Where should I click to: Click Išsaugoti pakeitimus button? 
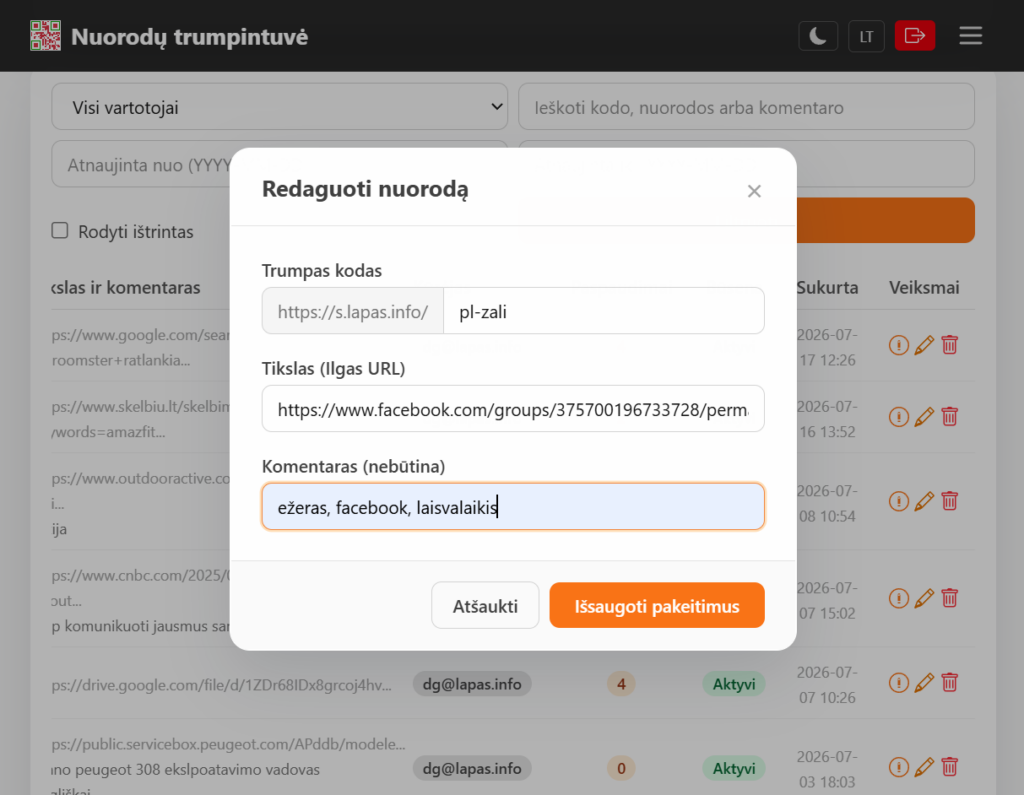(x=657, y=606)
